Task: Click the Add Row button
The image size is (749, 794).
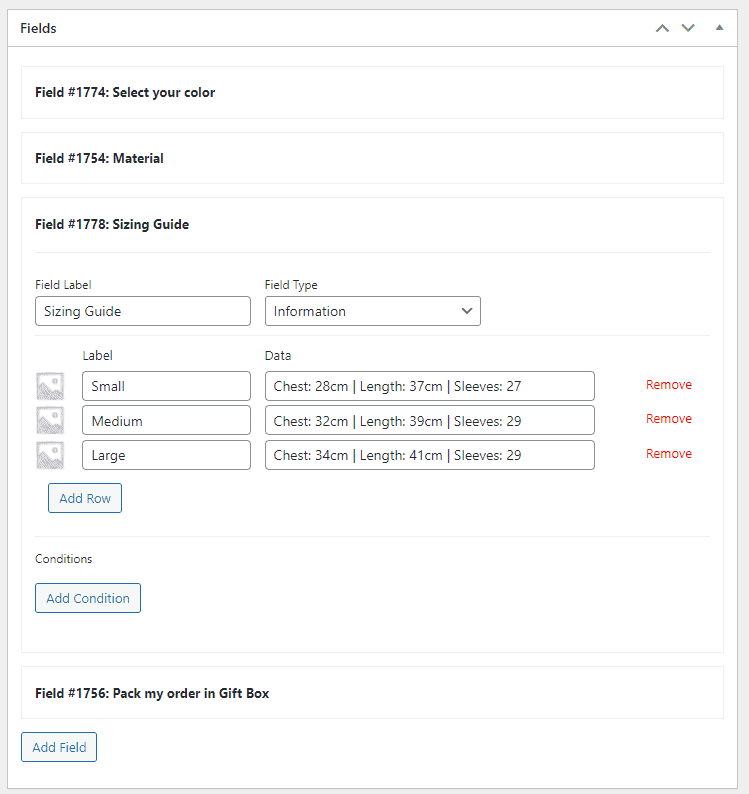Action: click(x=85, y=498)
